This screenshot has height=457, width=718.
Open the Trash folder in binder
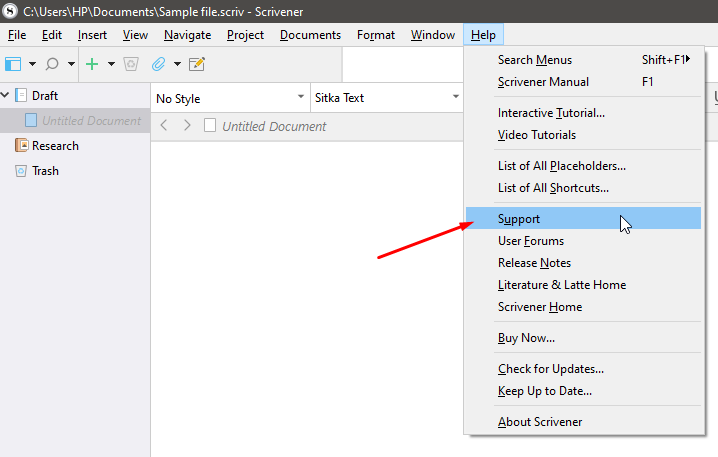(x=75, y=171)
